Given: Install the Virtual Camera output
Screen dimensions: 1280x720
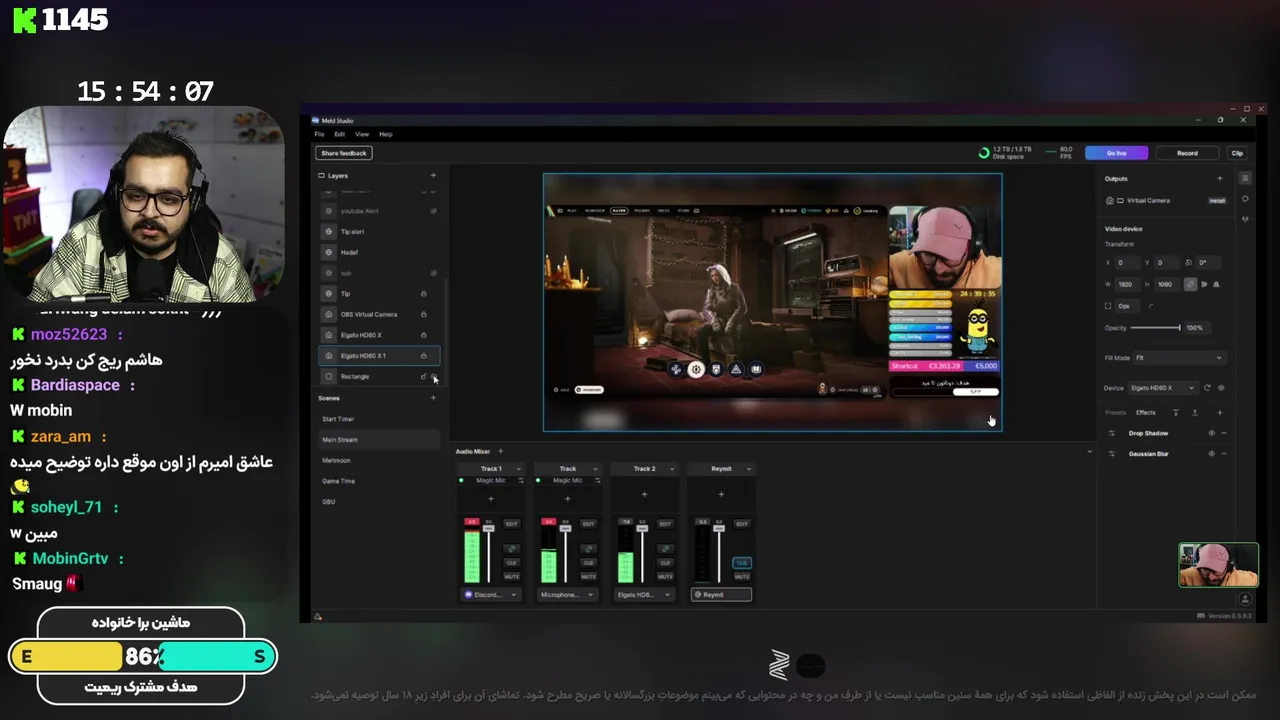Looking at the screenshot, I should pos(1217,200).
